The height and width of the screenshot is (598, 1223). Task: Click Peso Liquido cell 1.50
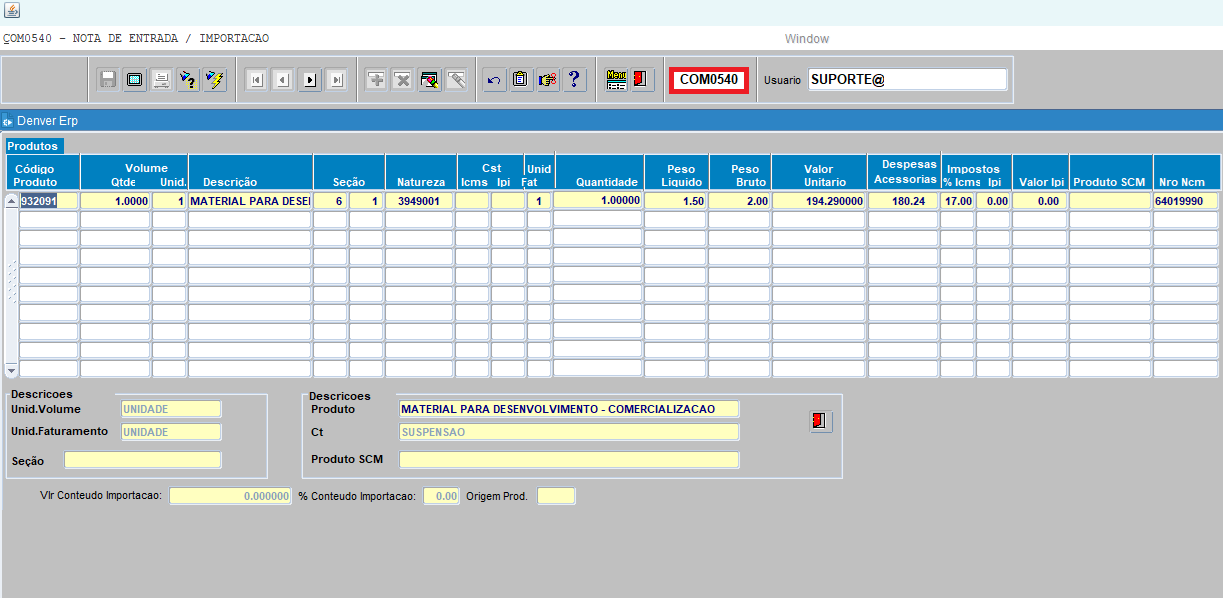click(676, 201)
